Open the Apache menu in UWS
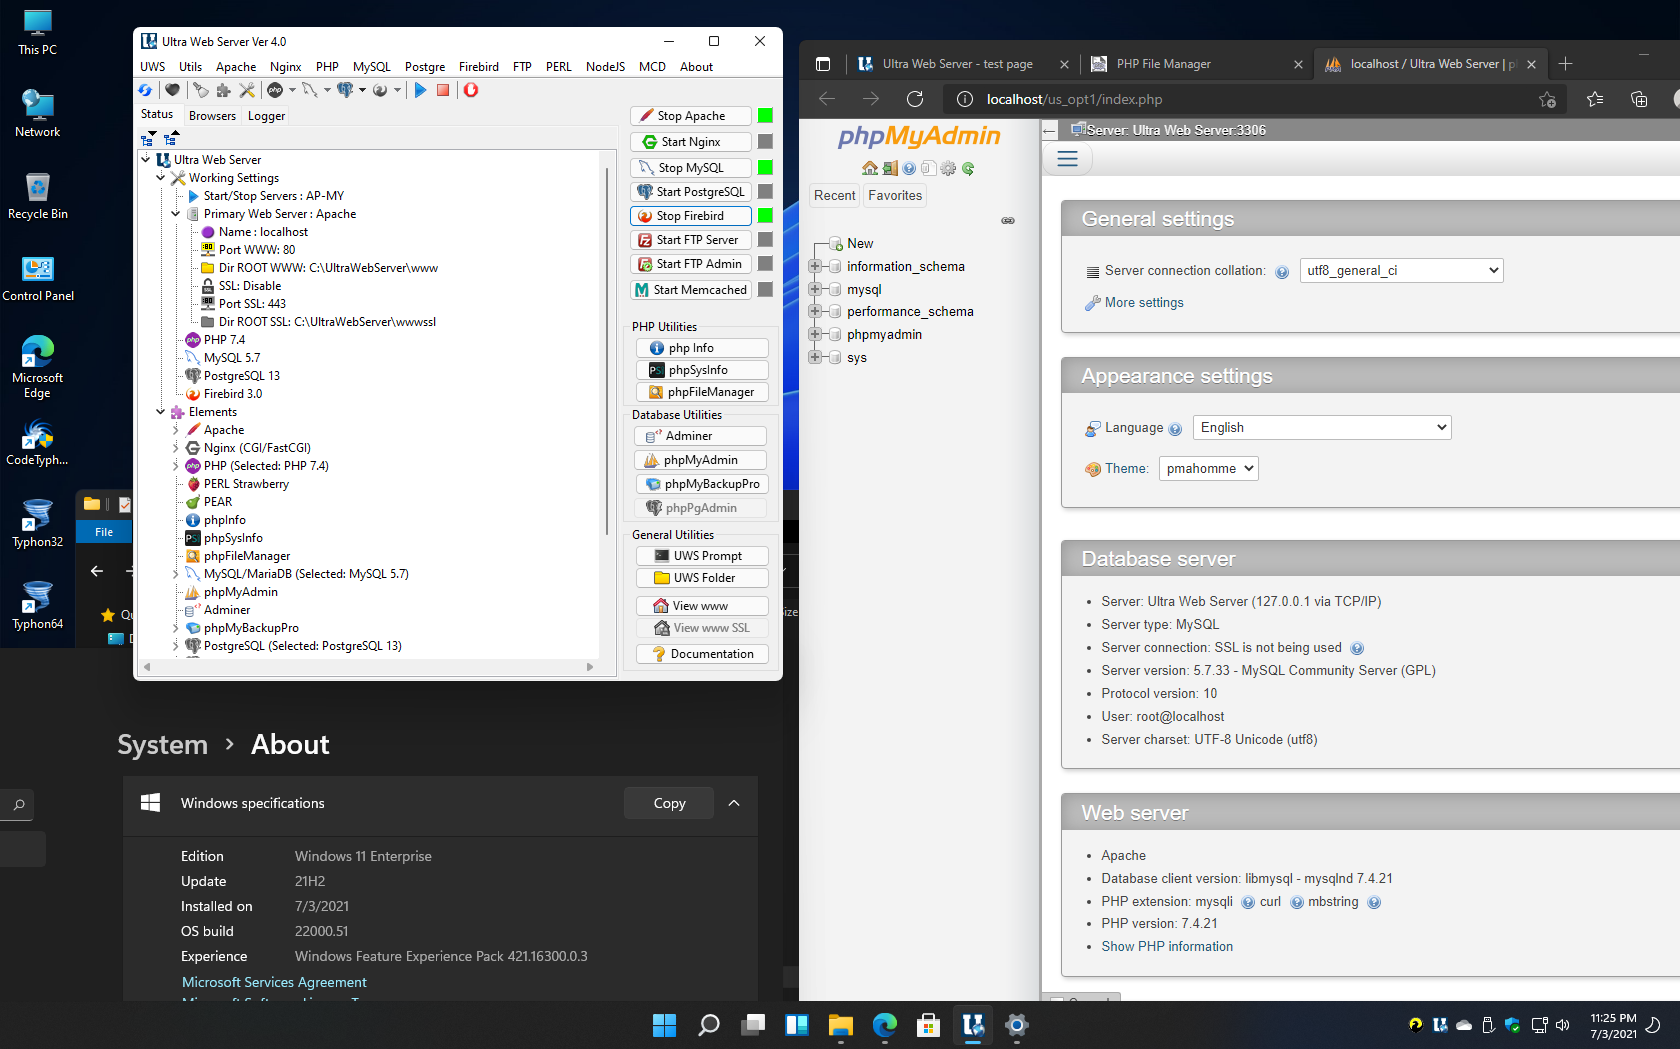Image resolution: width=1680 pixels, height=1049 pixels. pyautogui.click(x=236, y=67)
